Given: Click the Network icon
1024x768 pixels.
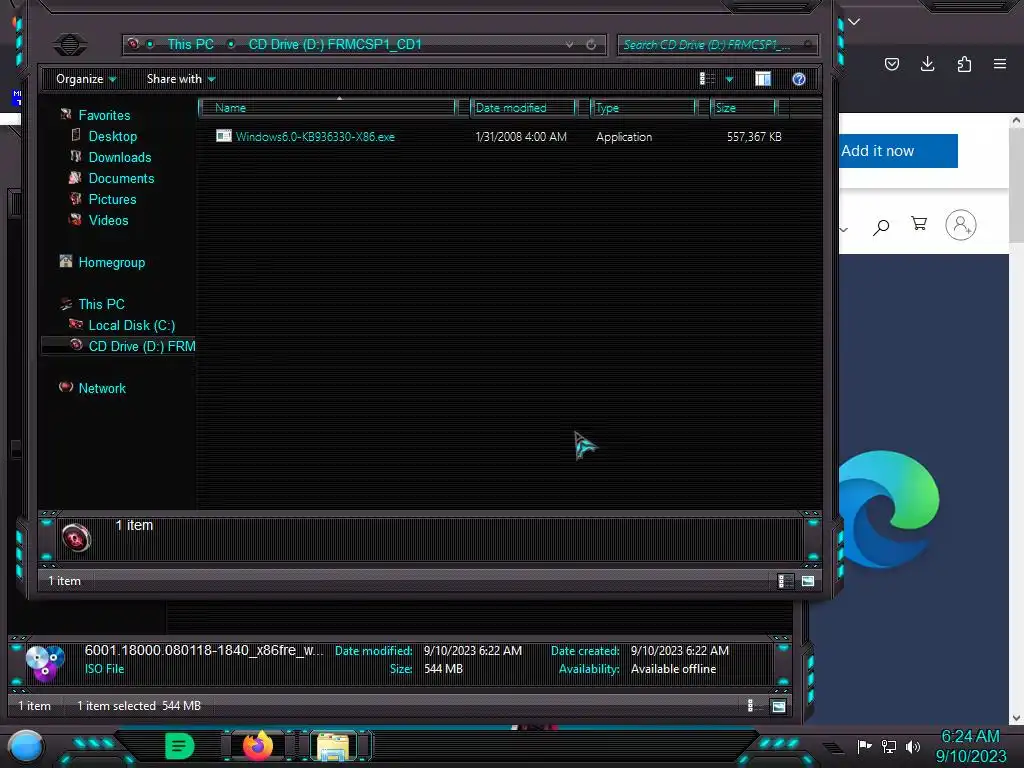Looking at the screenshot, I should point(66,387).
